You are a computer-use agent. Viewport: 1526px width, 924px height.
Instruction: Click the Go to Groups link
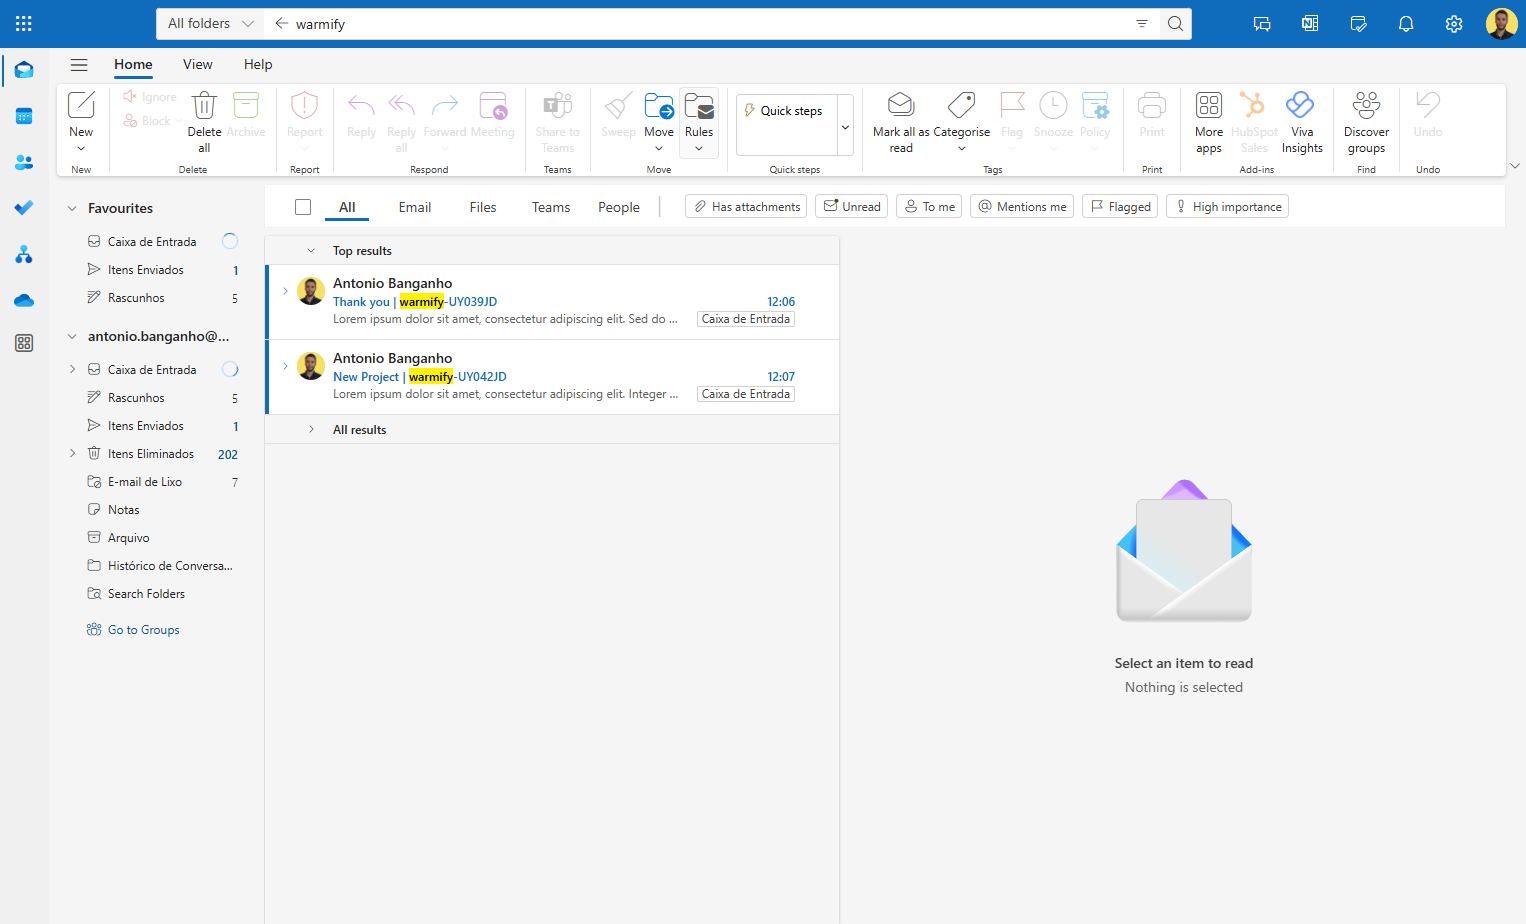(x=144, y=630)
